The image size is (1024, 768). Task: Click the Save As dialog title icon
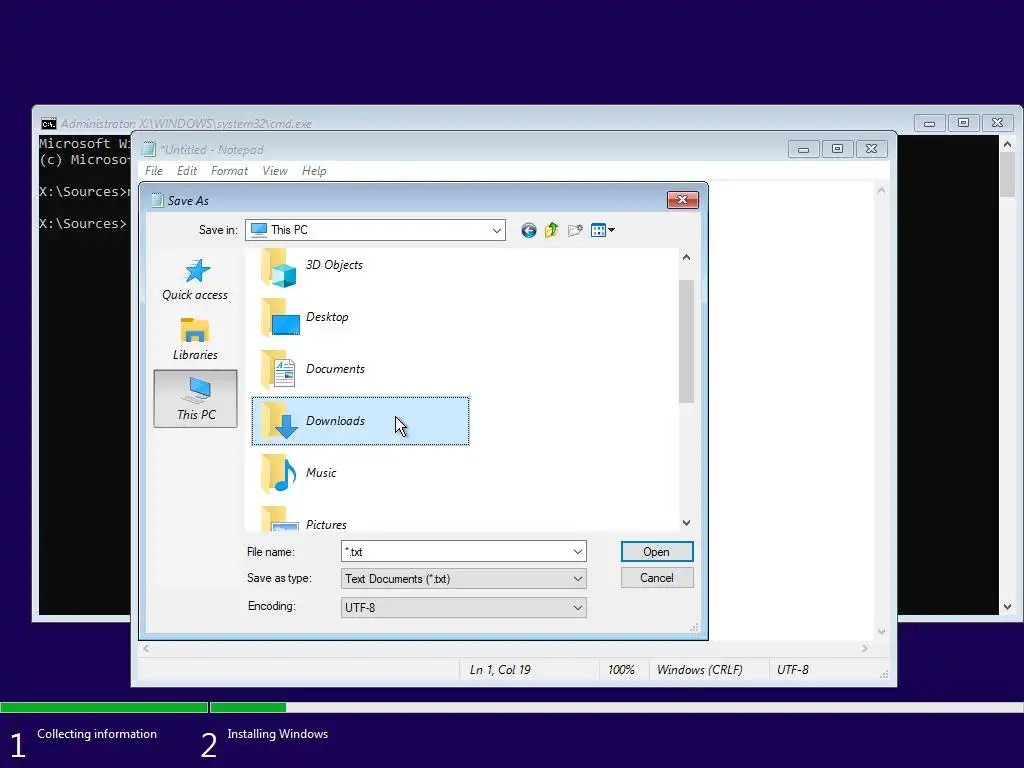[x=157, y=200]
